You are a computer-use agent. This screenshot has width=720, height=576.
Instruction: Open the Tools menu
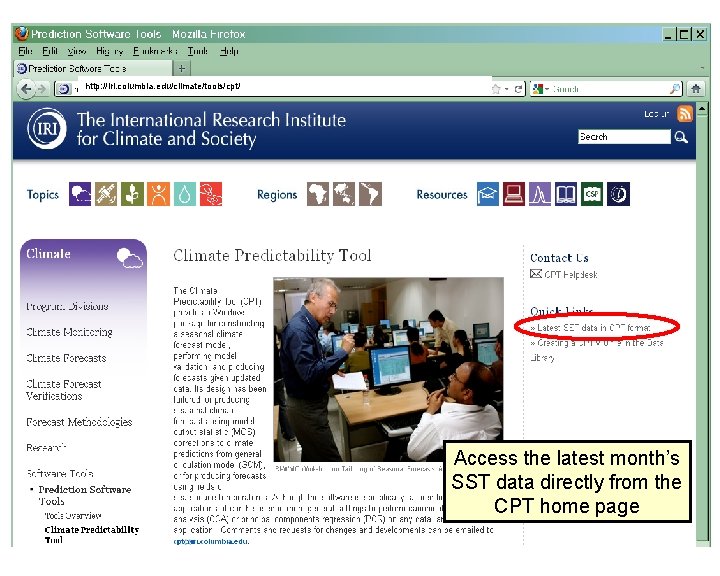(197, 51)
